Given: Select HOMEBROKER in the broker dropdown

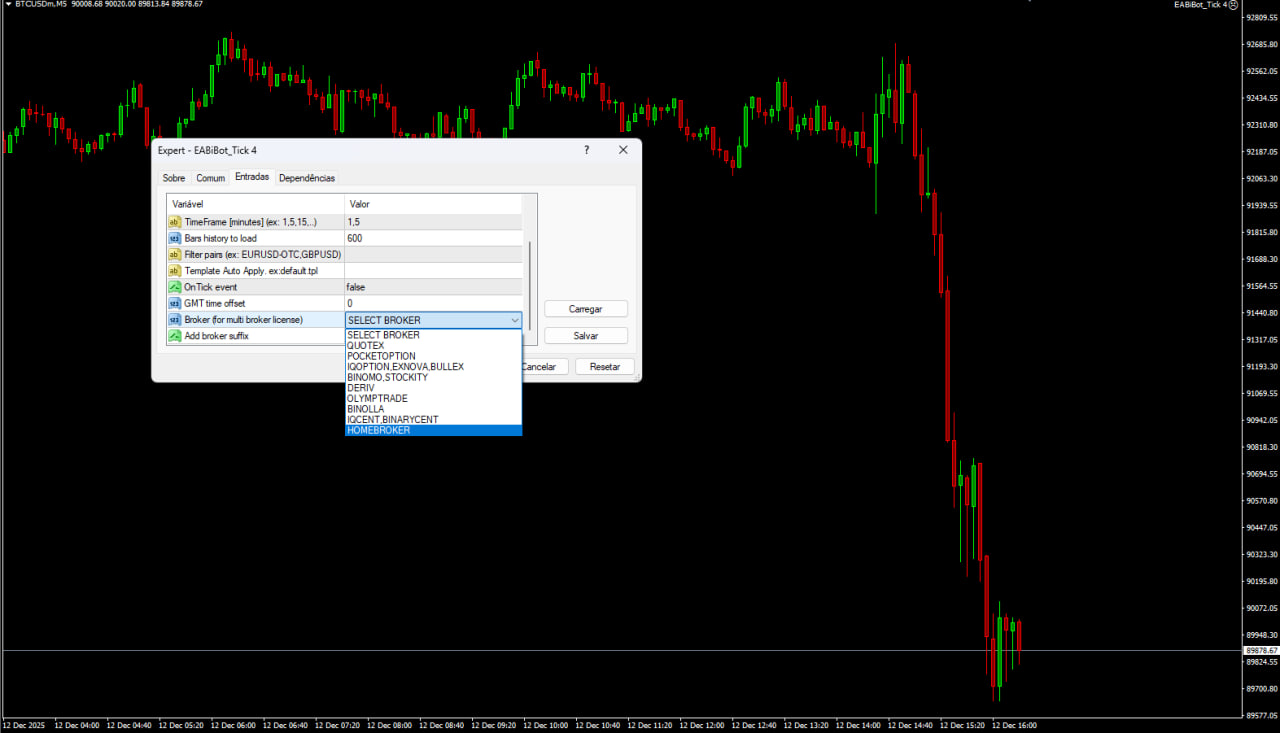Looking at the screenshot, I should coord(378,430).
